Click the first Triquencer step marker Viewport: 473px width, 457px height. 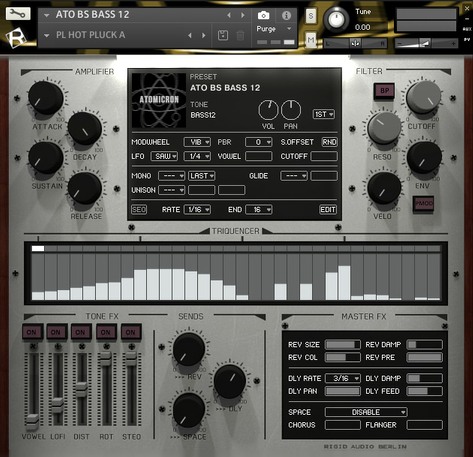(38, 249)
